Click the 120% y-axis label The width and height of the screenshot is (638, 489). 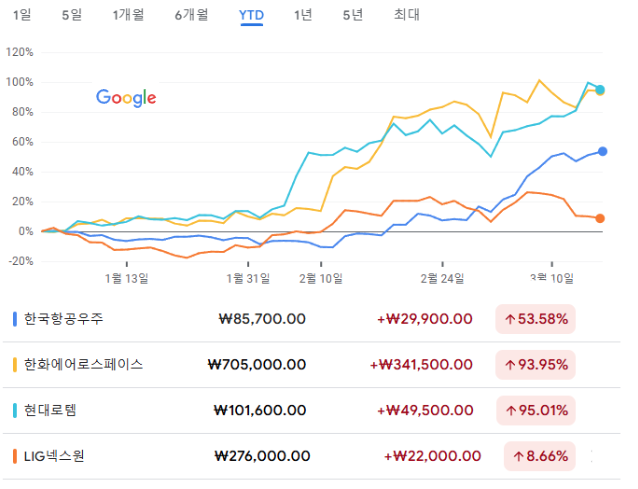[x=20, y=52]
